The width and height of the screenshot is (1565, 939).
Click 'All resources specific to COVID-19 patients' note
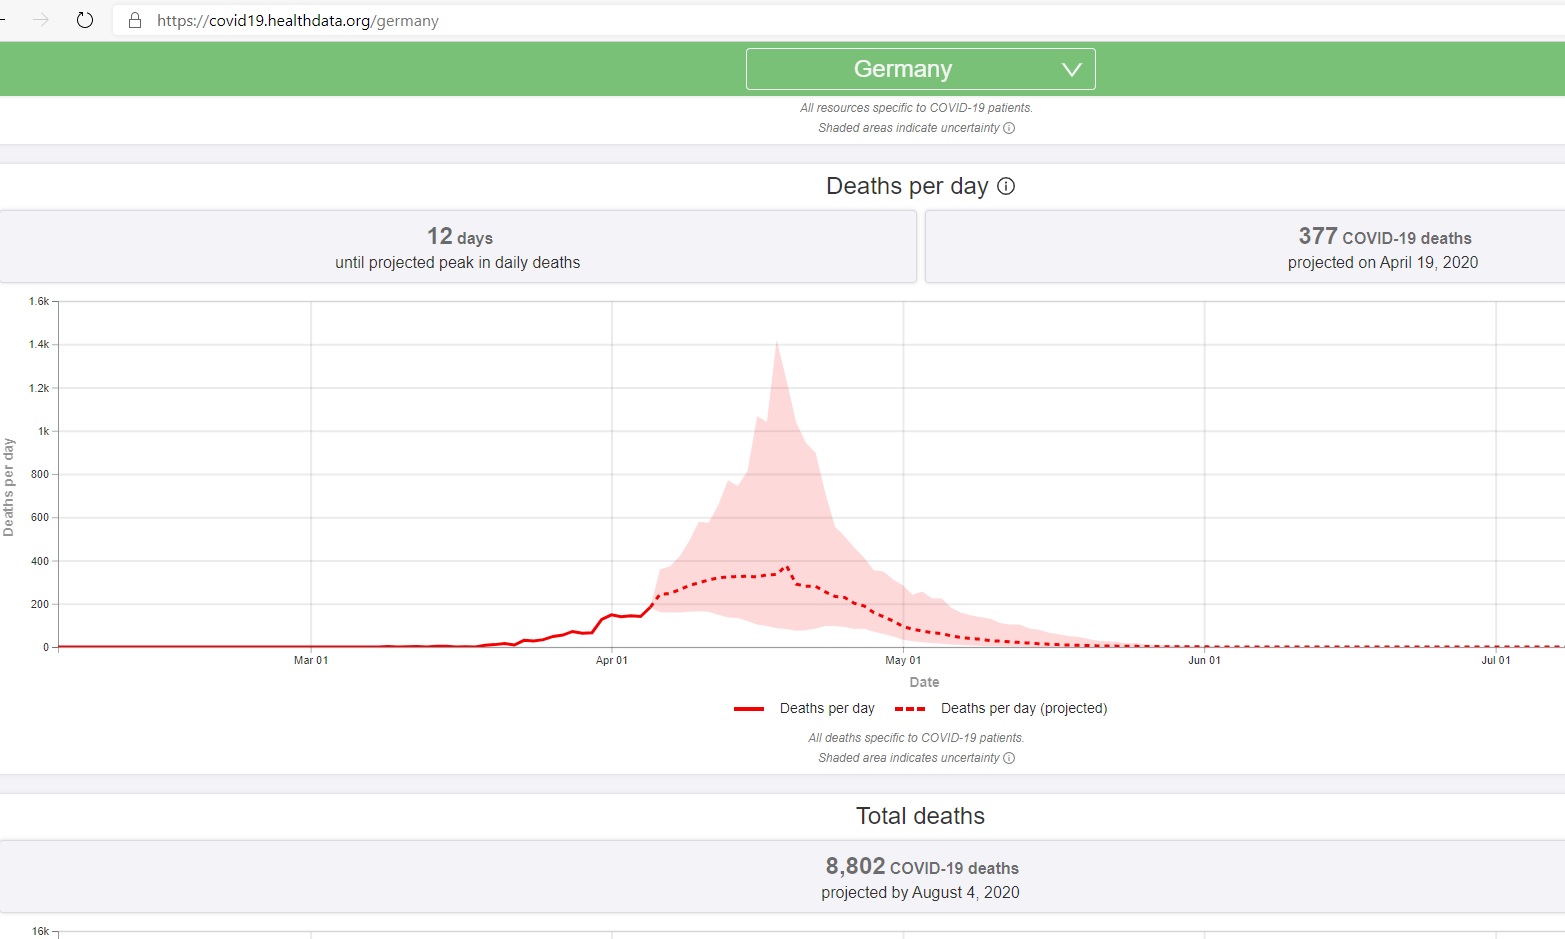pos(916,108)
